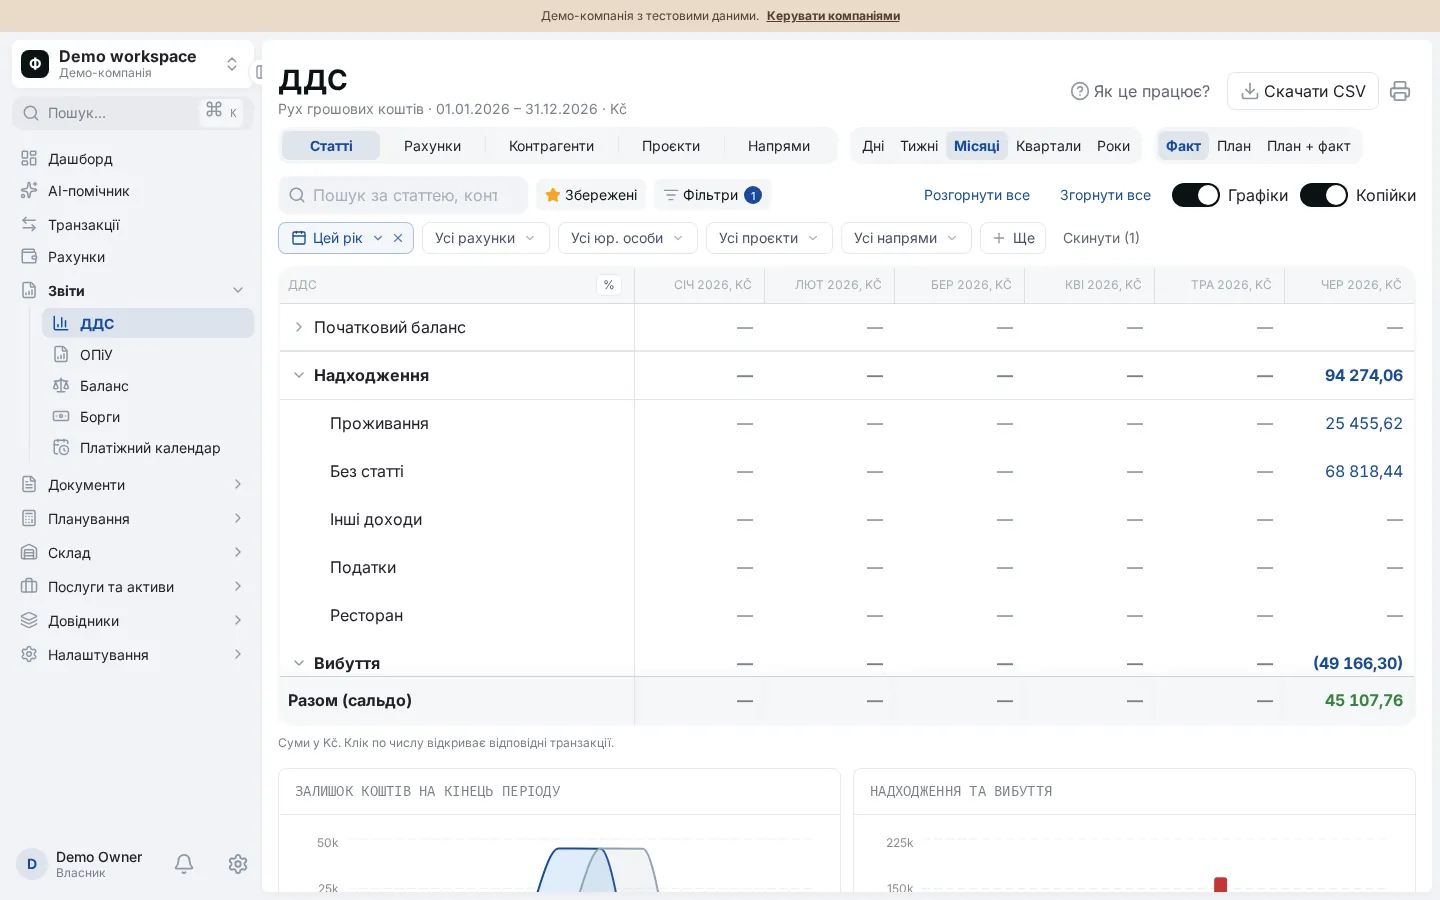
Task: Click the print icon next to Скачати CSV
Action: pyautogui.click(x=1400, y=91)
